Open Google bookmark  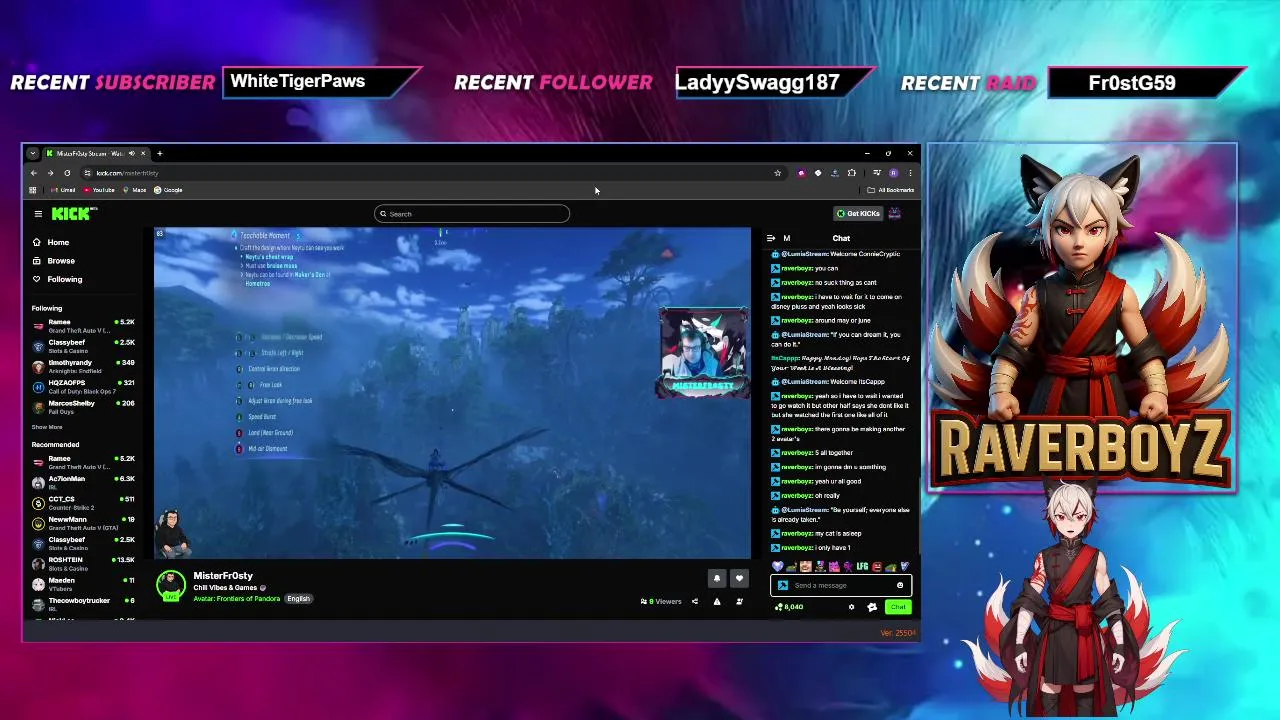[x=168, y=190]
